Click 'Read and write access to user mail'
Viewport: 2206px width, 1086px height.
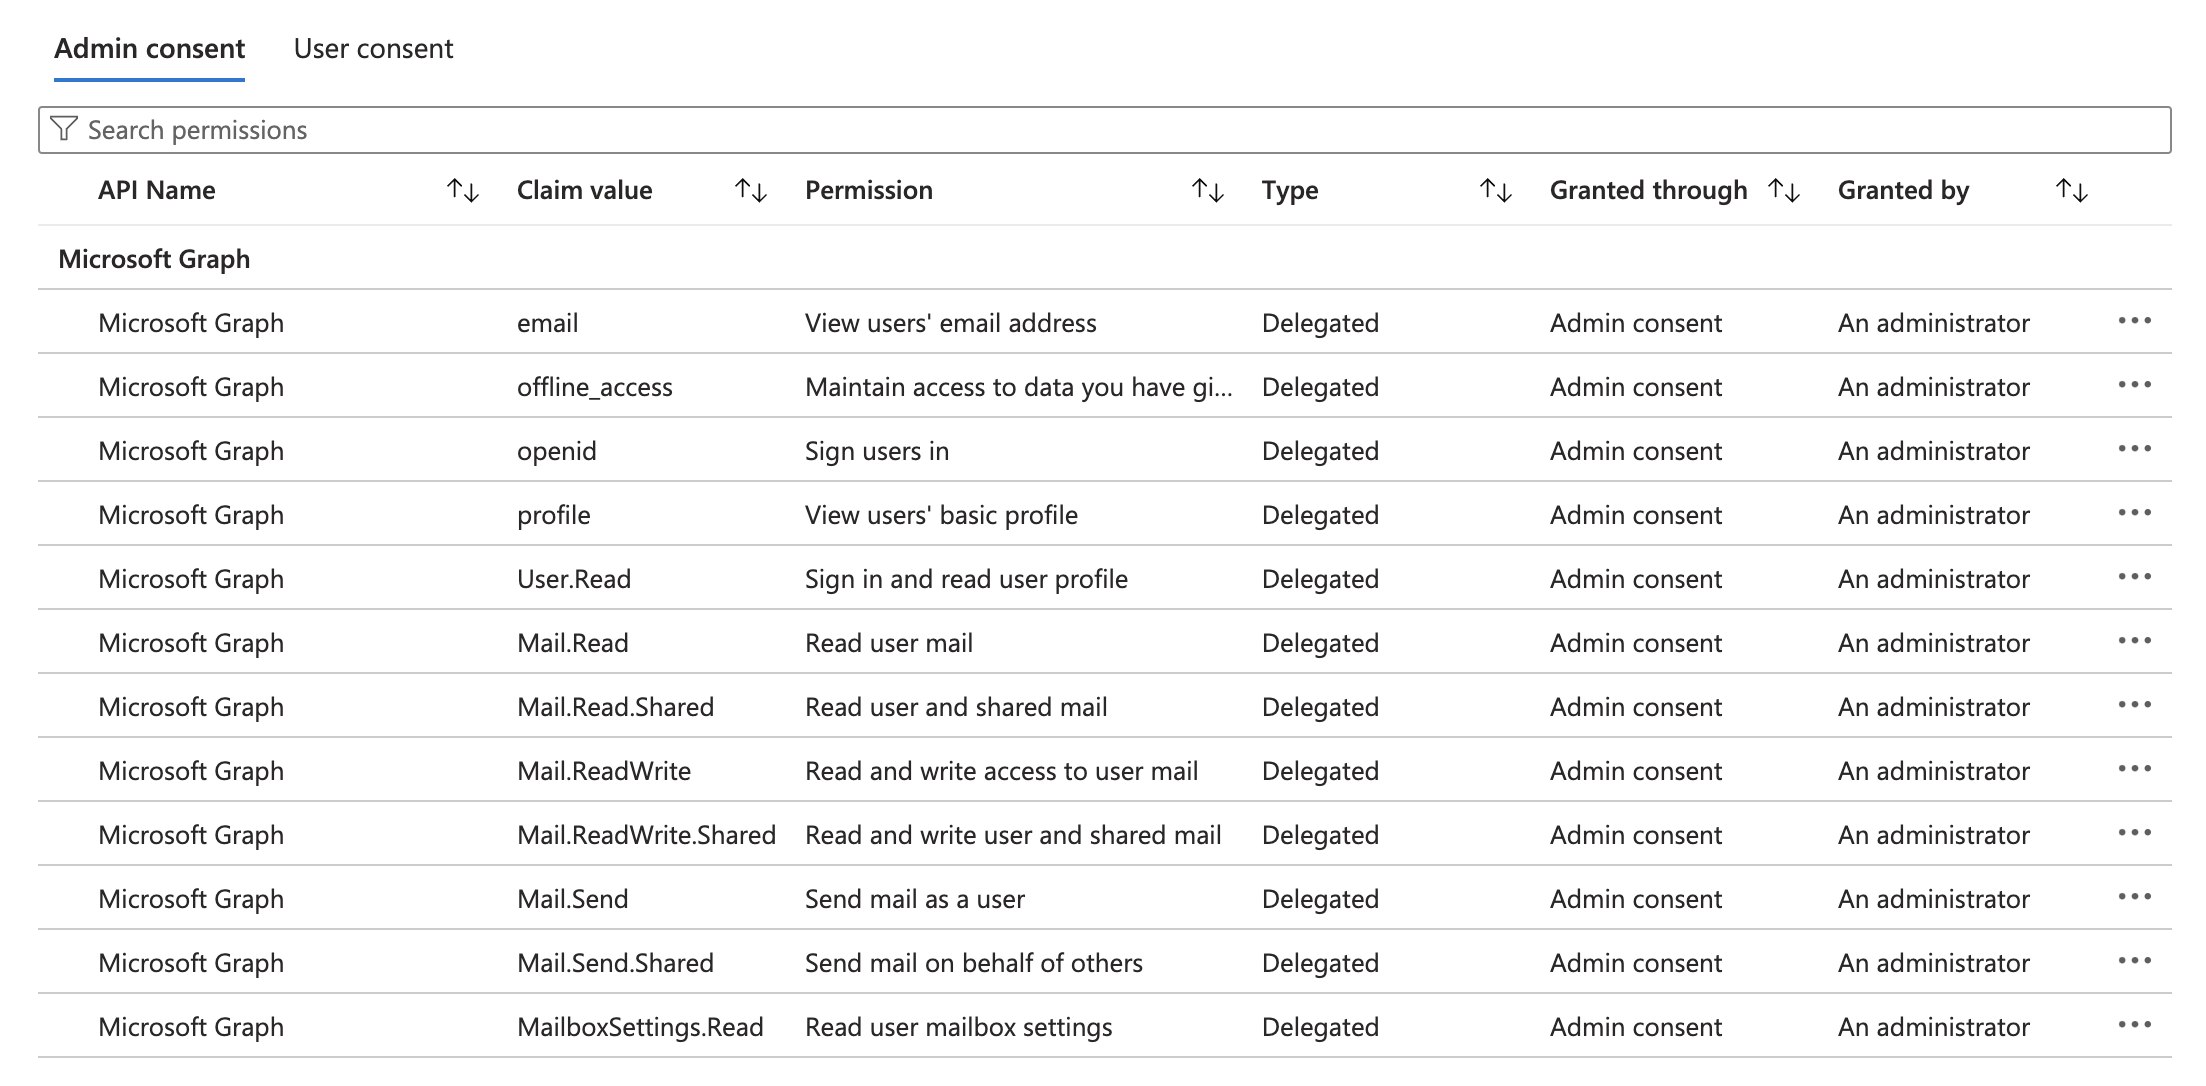(x=1002, y=771)
